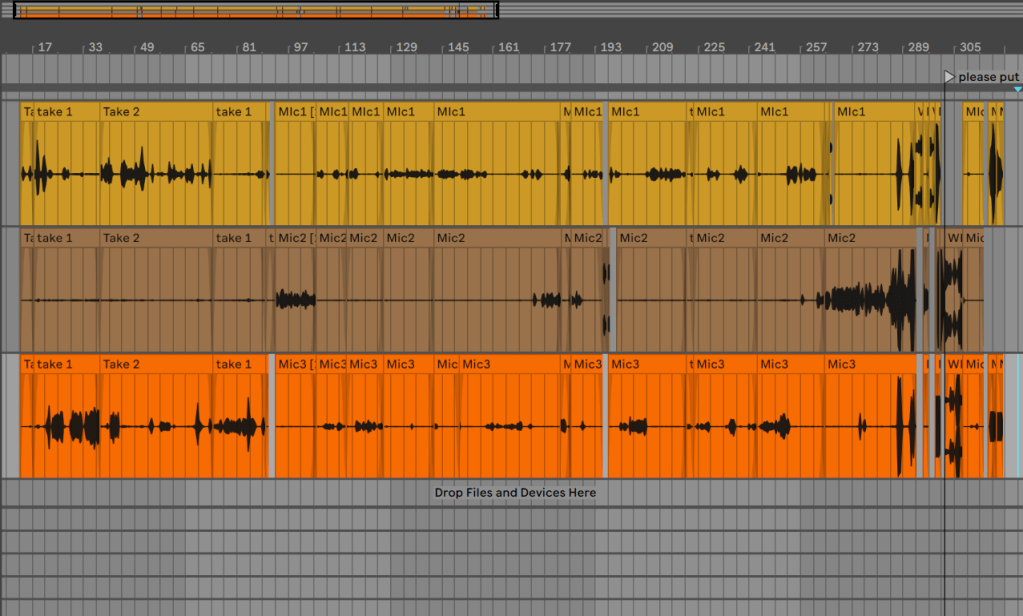The width and height of the screenshot is (1023, 616).
Task: Click bar 305 on the timeline ruler
Action: click(x=969, y=47)
